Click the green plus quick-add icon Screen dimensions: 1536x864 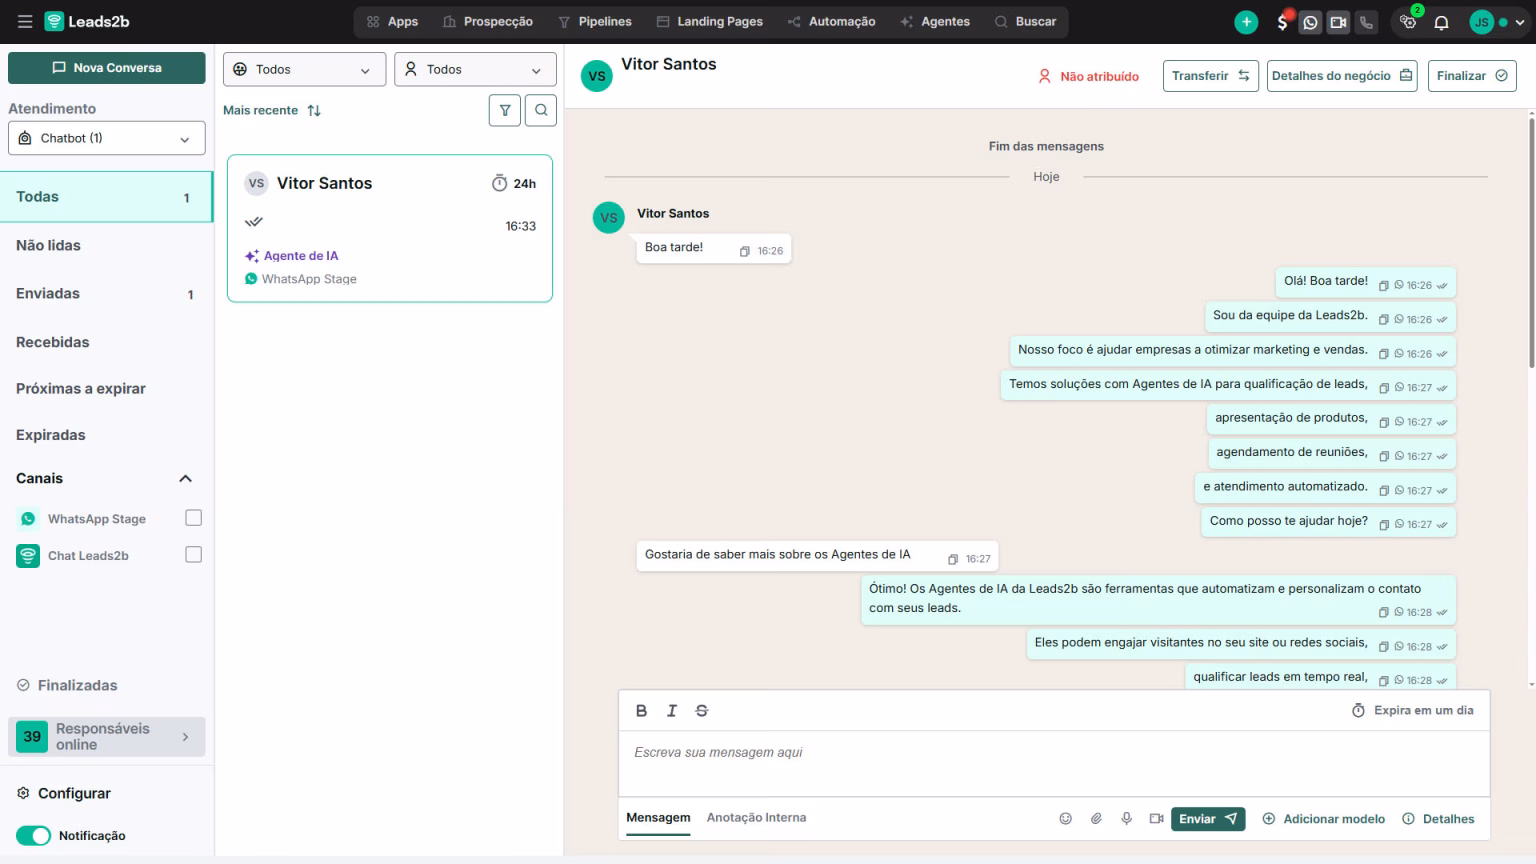pyautogui.click(x=1246, y=22)
